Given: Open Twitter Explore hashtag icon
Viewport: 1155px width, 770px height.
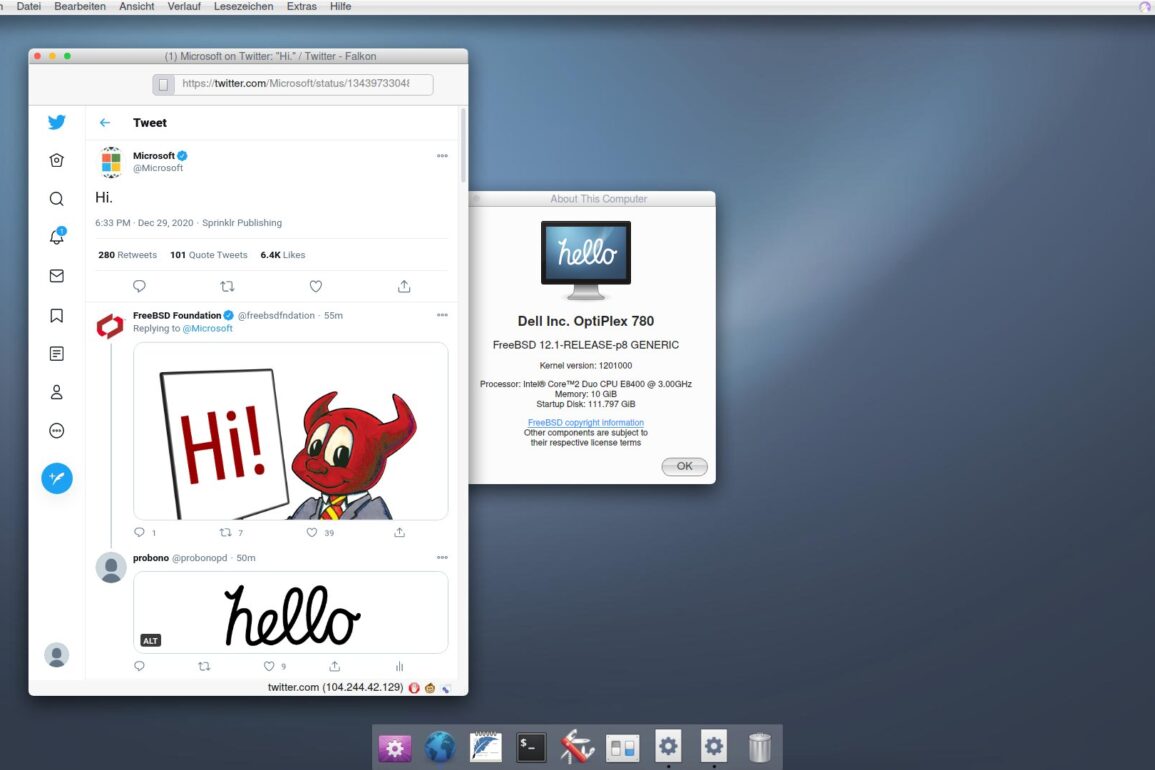Looking at the screenshot, I should click(x=57, y=199).
